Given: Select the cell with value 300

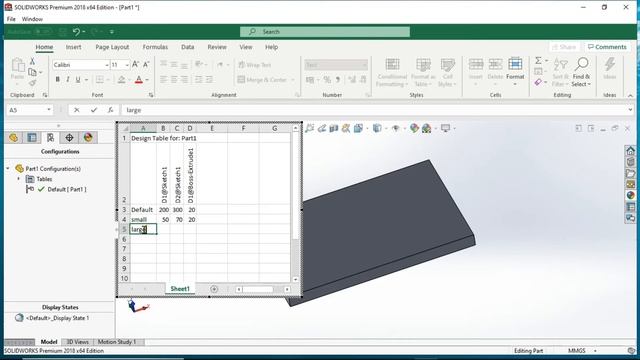Looking at the screenshot, I should 177,209.
